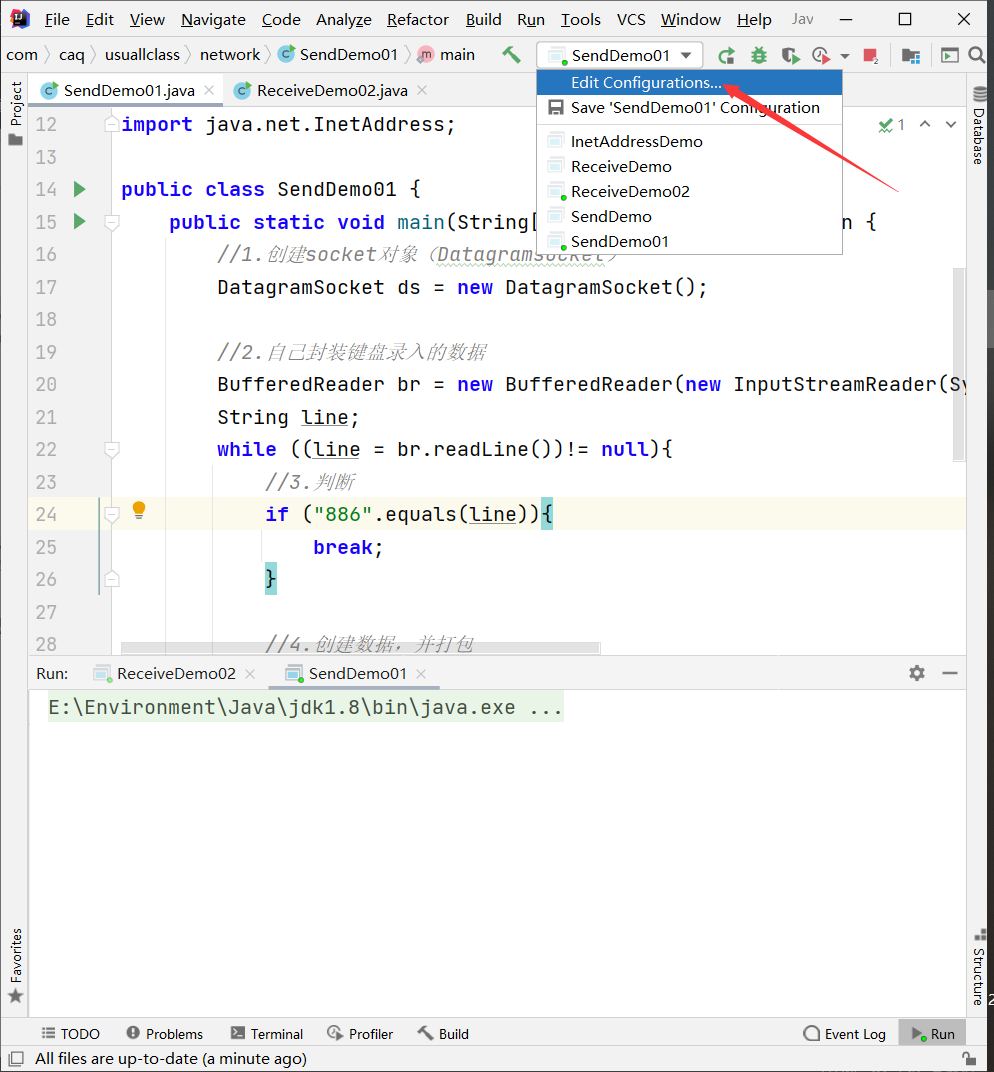This screenshot has width=994, height=1072.
Task: Click the green run arrow beside line 14
Action: tap(79, 189)
